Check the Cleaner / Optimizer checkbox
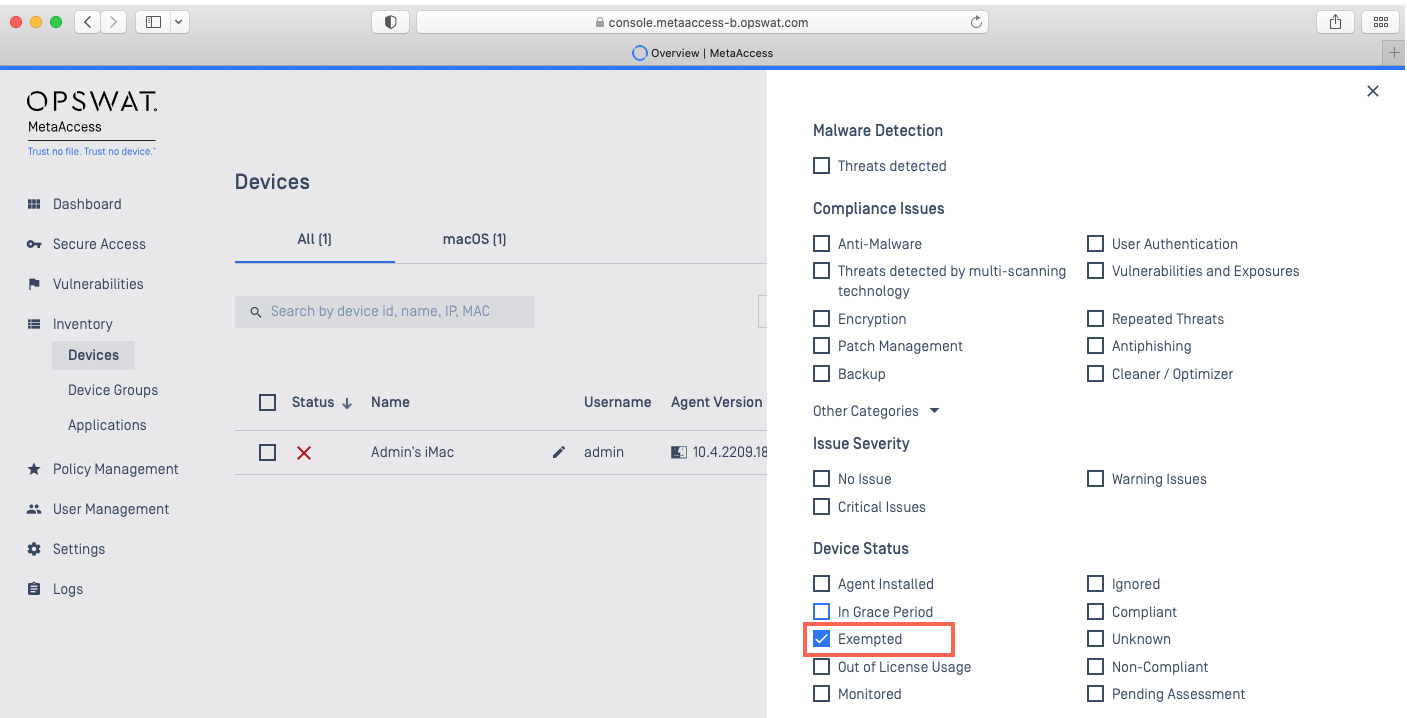Screen dimensions: 1407x718 pos(1095,374)
